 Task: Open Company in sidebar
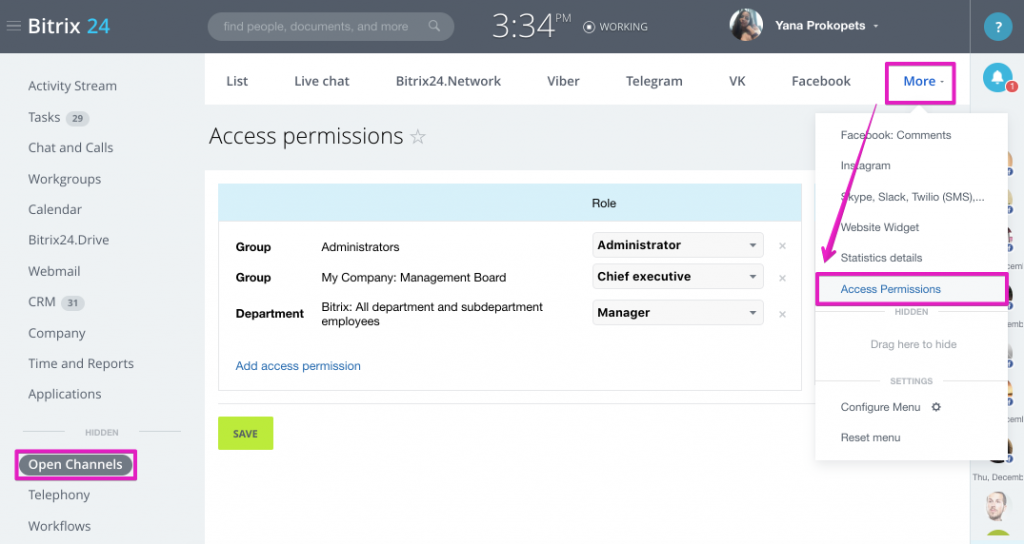tap(57, 333)
